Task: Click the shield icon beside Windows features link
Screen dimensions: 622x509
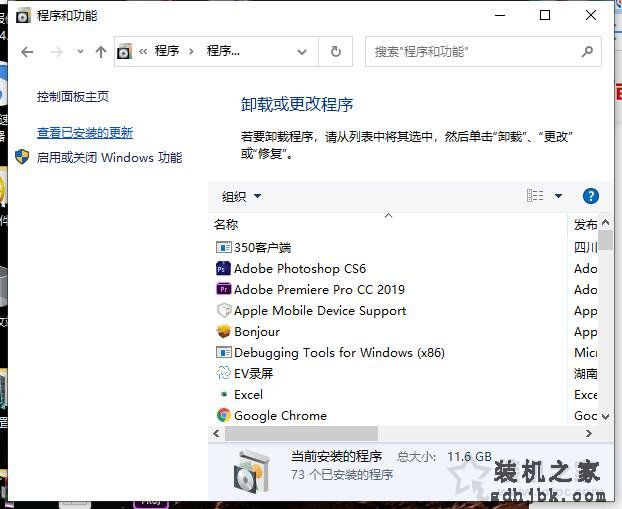Action: 22,157
